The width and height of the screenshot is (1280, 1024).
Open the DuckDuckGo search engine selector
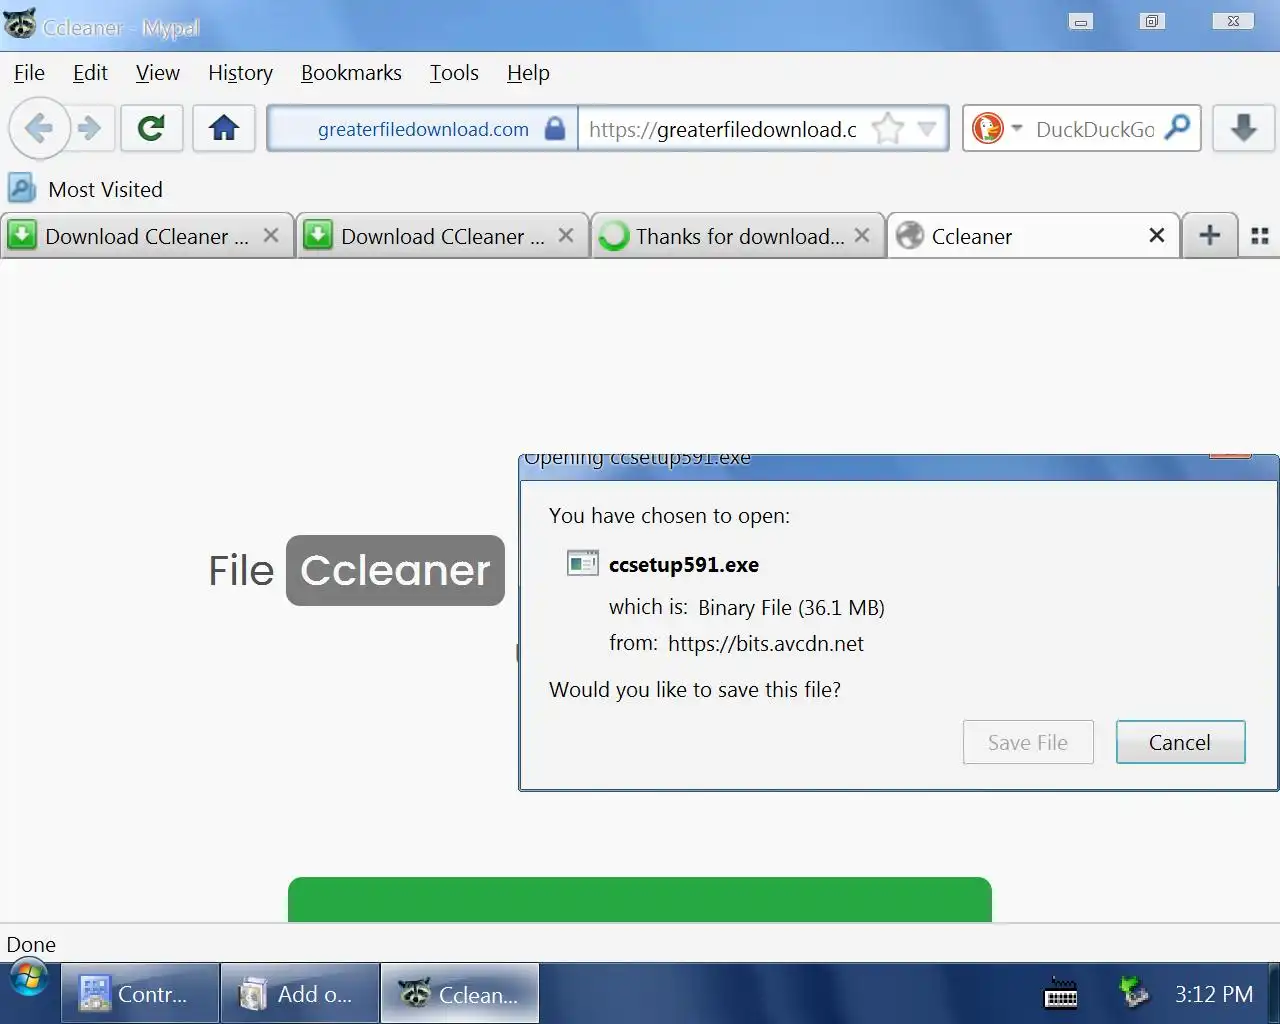[997, 128]
